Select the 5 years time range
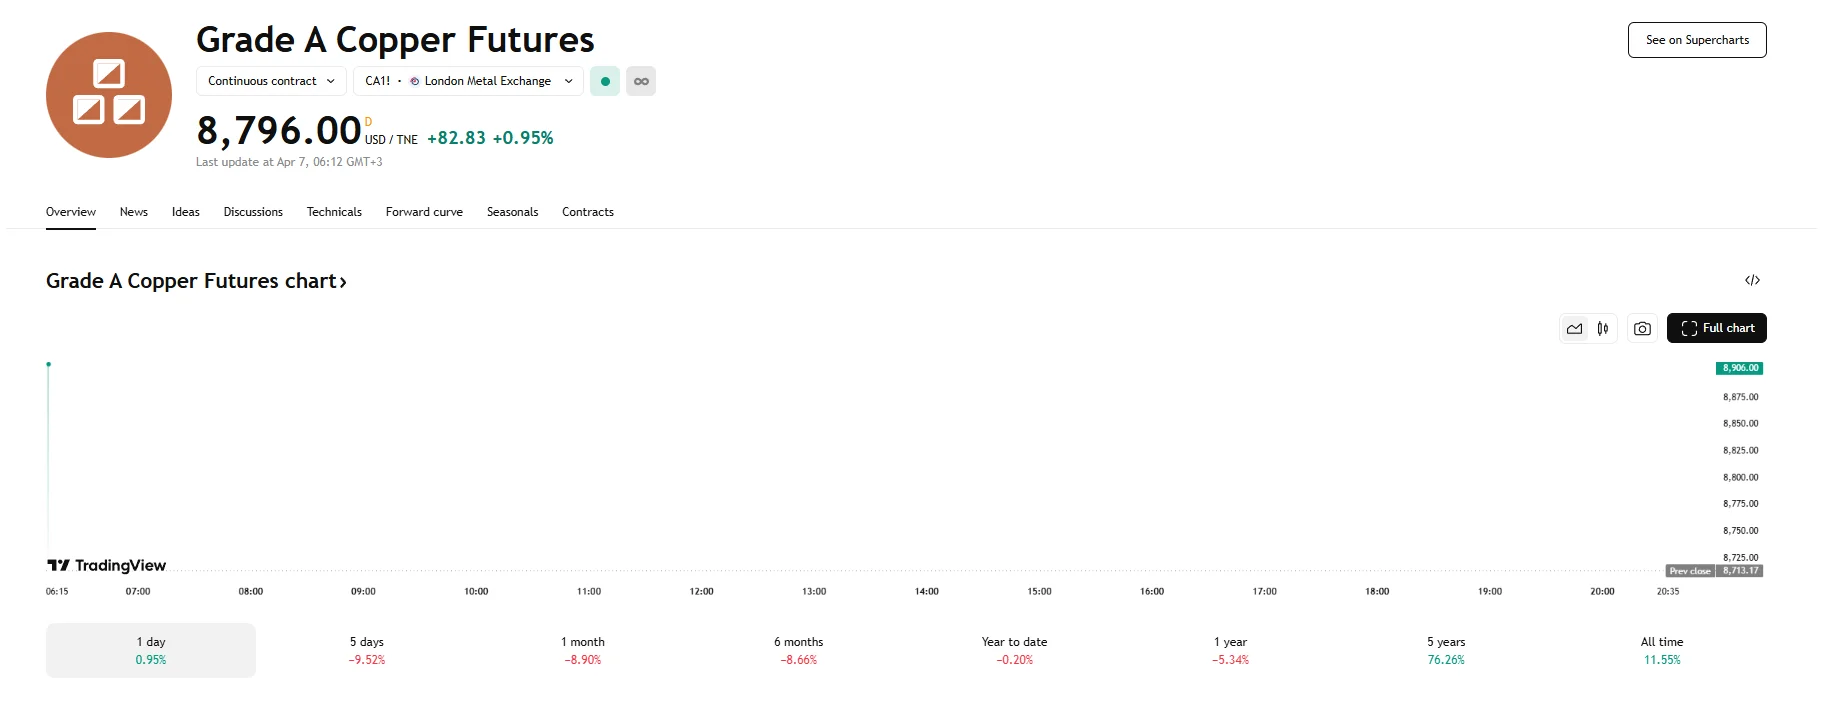Viewport: 1823px width, 703px height. 1445,650
